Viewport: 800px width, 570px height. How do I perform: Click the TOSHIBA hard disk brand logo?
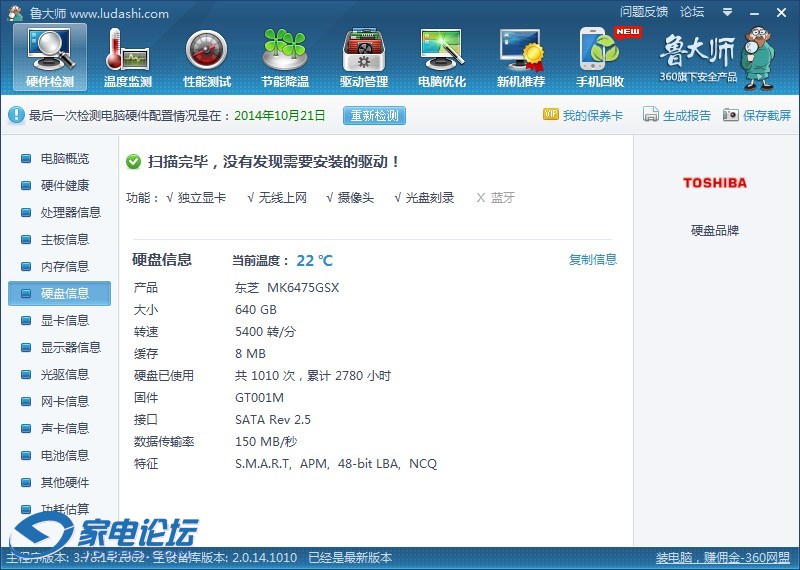(714, 183)
